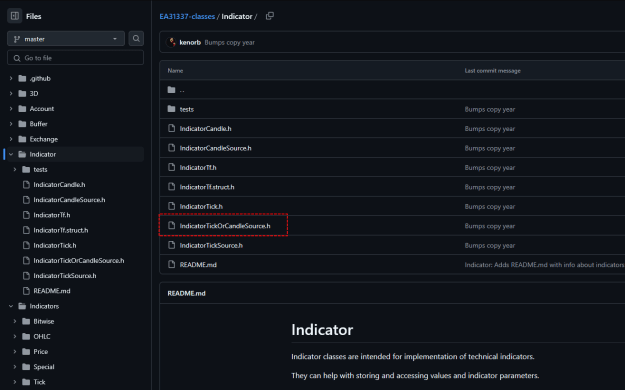
Task: Open README.md in file list
Action: pos(198,265)
